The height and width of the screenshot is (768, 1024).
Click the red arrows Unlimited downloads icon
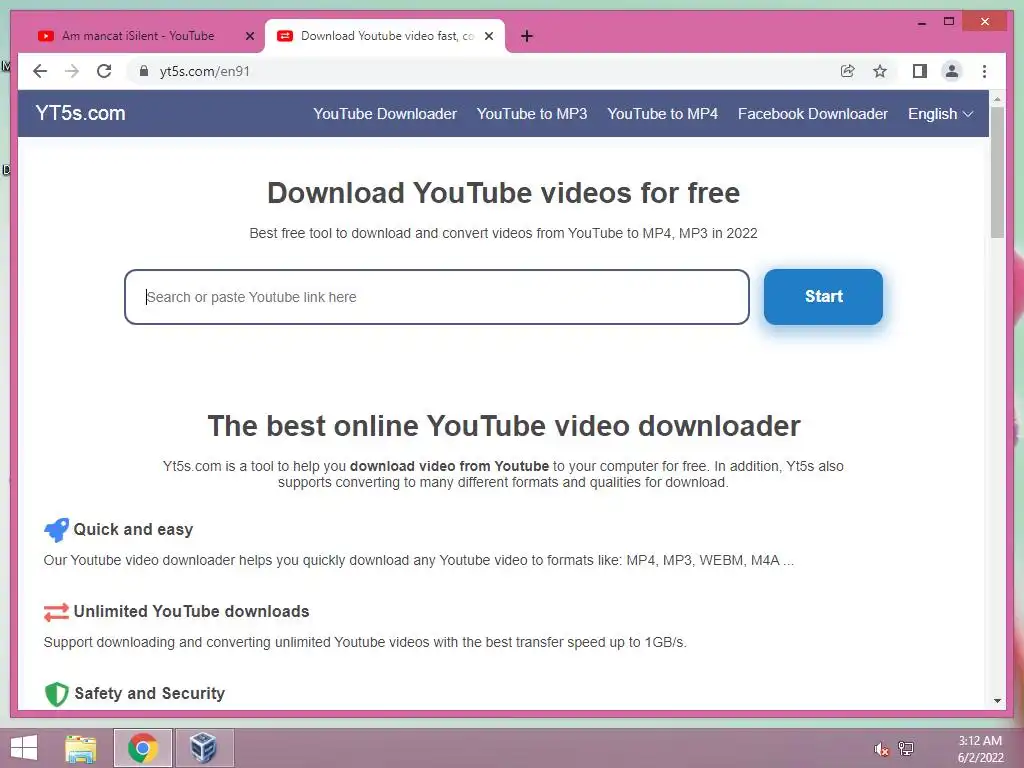click(56, 612)
